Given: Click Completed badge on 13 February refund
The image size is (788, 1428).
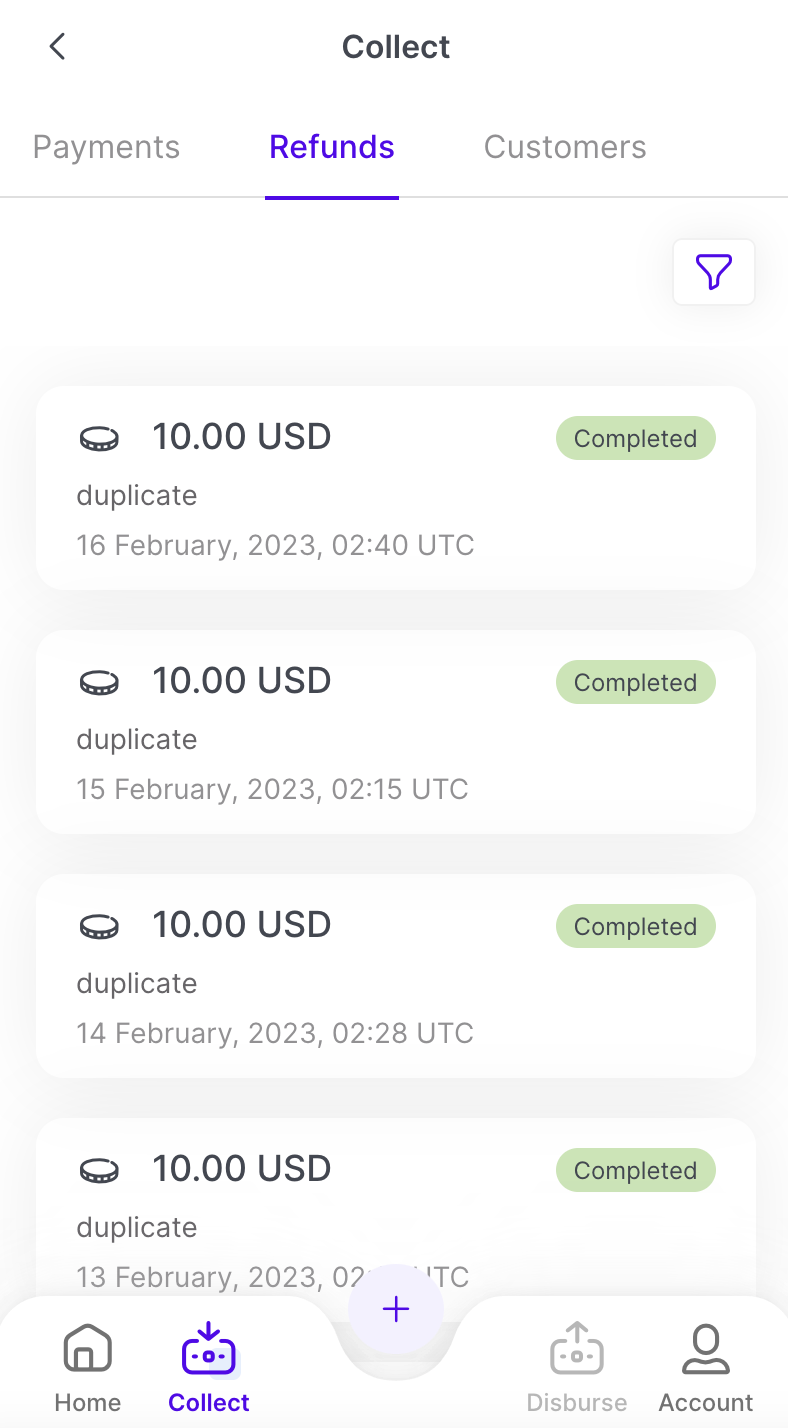Looking at the screenshot, I should (x=635, y=1171).
